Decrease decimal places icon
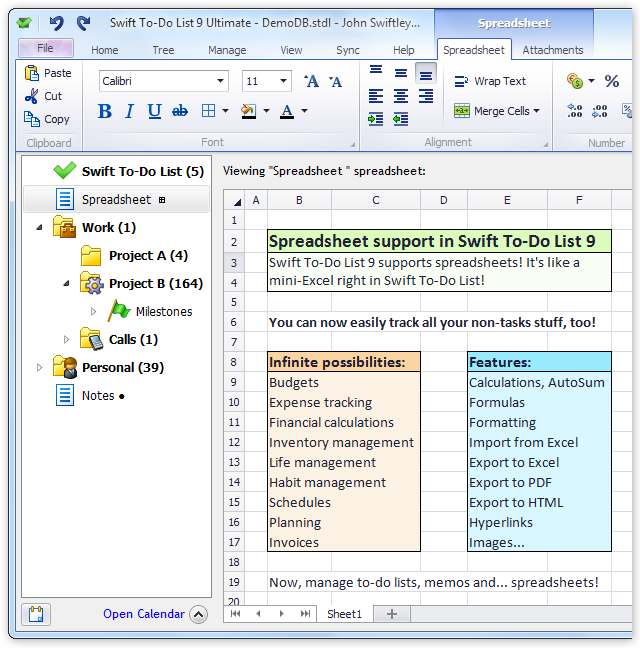This screenshot has height=648, width=640. point(600,111)
